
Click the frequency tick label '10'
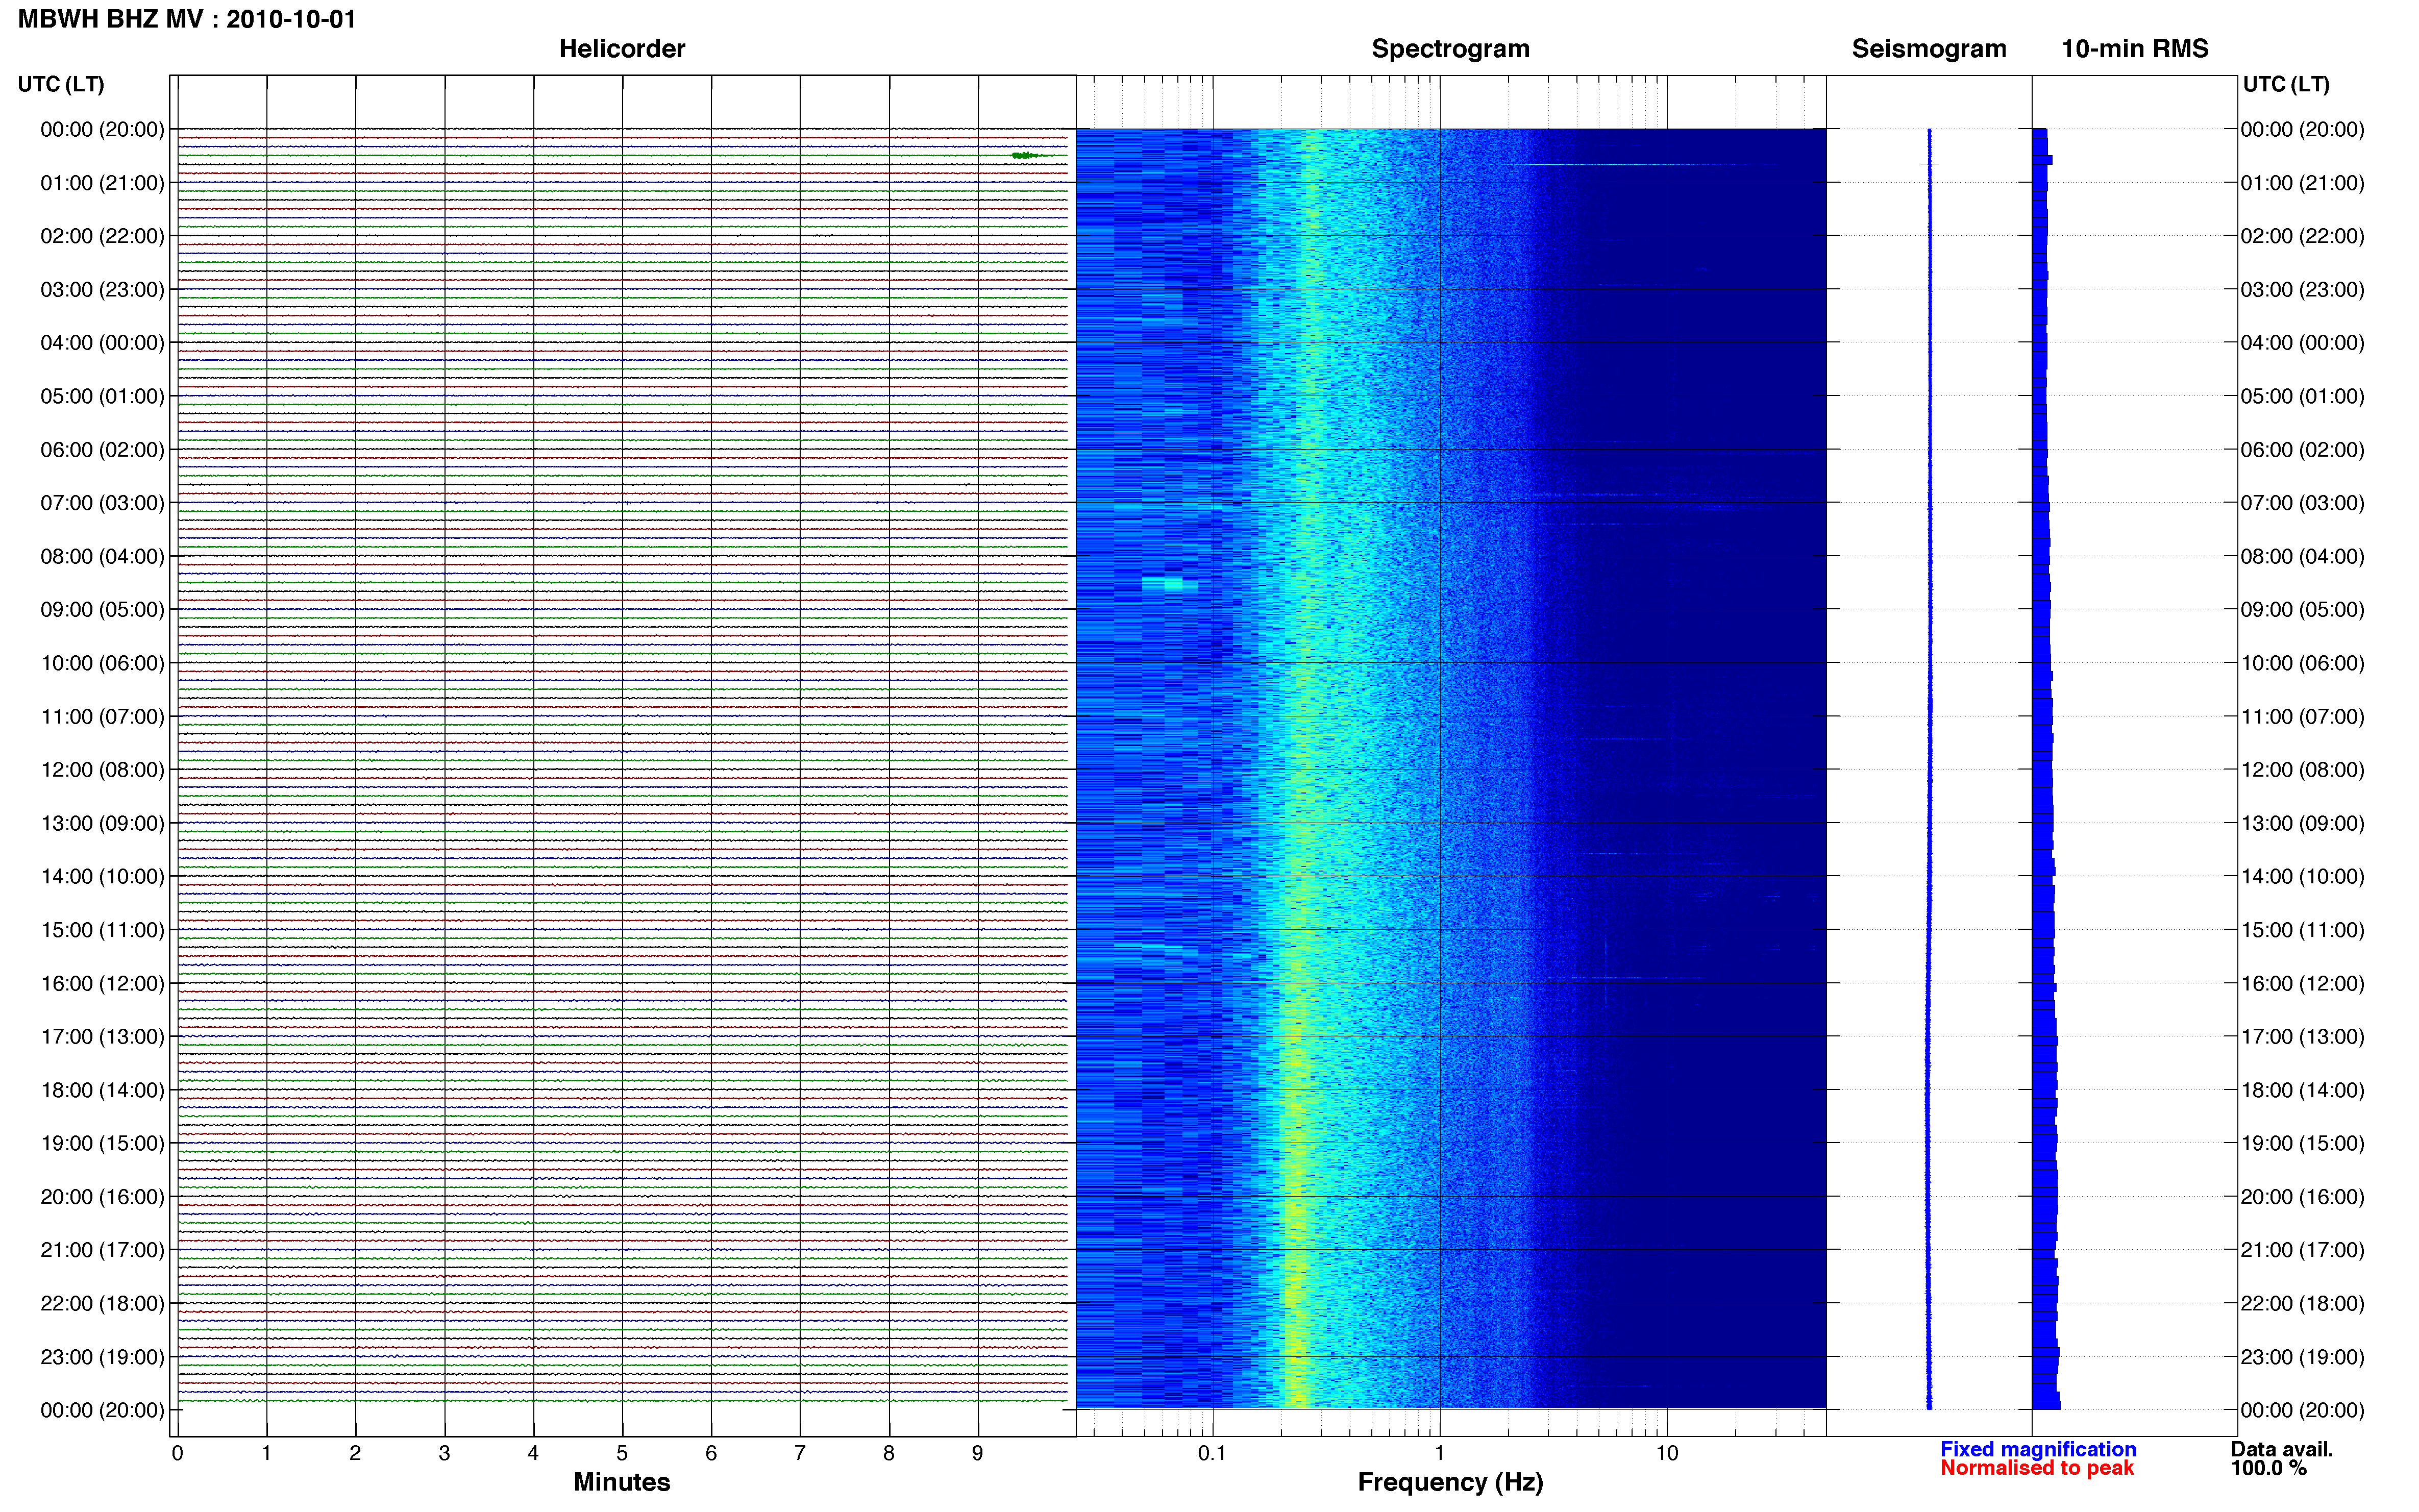point(1667,1453)
